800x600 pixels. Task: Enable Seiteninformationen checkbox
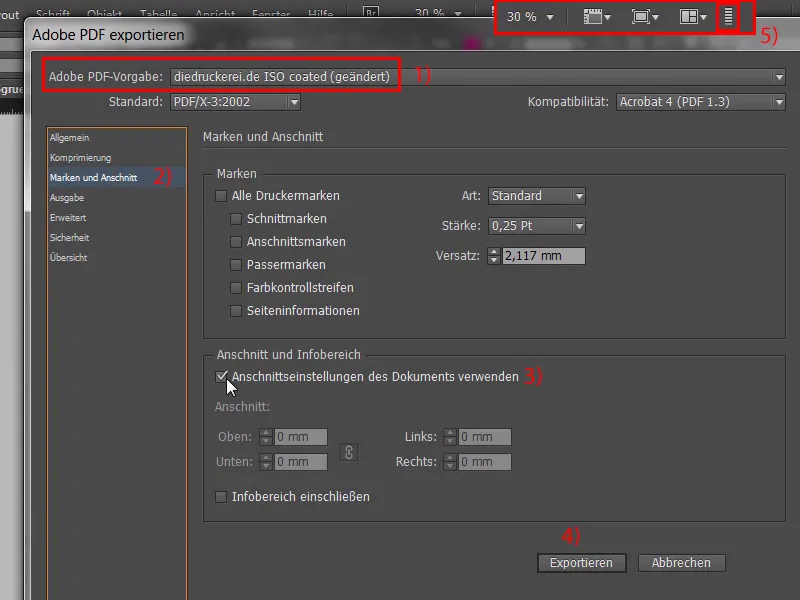click(236, 311)
